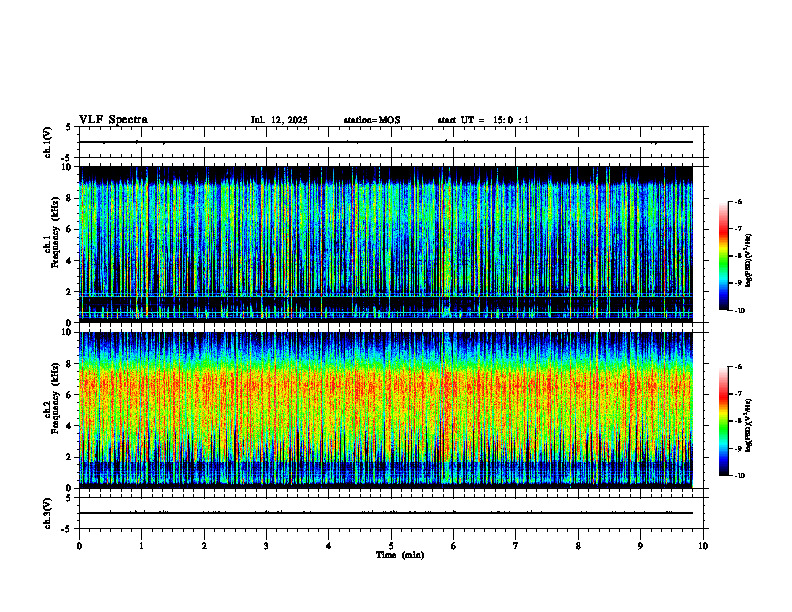Click time axis tick label "10"

[703, 546]
